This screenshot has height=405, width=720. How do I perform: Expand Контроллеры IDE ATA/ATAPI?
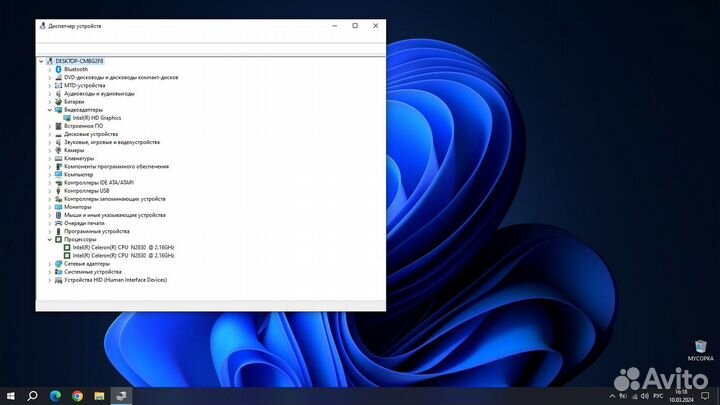coord(50,183)
